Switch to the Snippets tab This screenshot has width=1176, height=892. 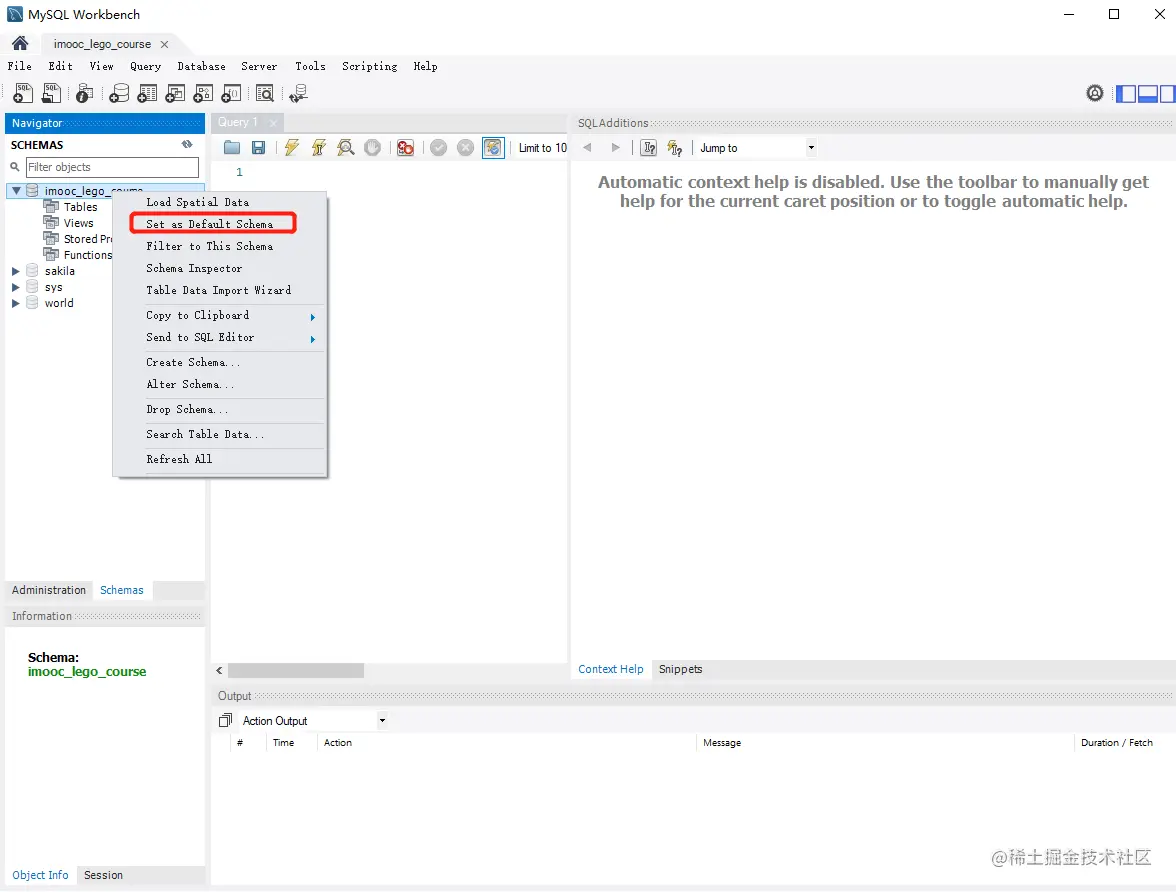click(x=680, y=669)
